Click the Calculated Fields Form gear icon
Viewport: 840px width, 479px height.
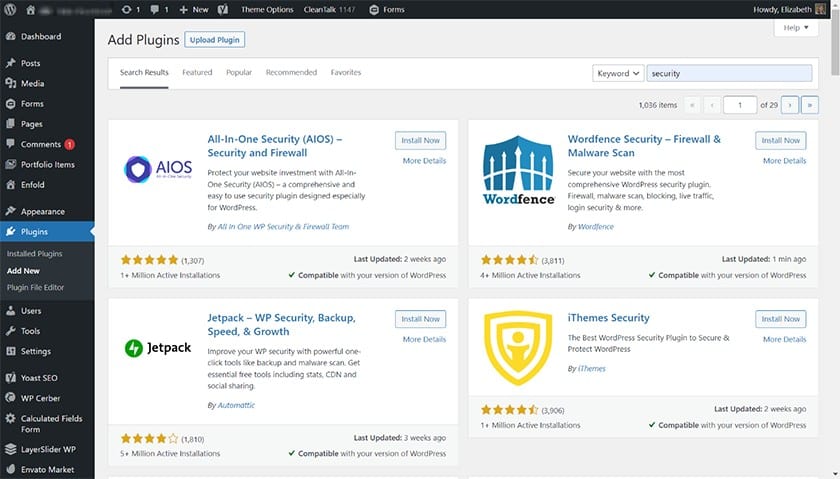point(10,418)
